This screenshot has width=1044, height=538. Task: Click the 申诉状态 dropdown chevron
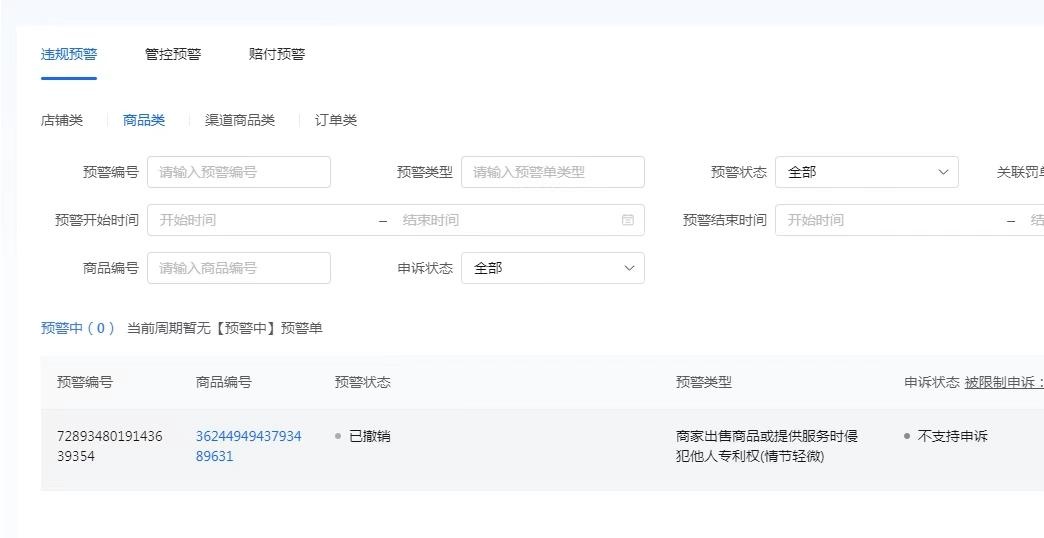pos(629,268)
